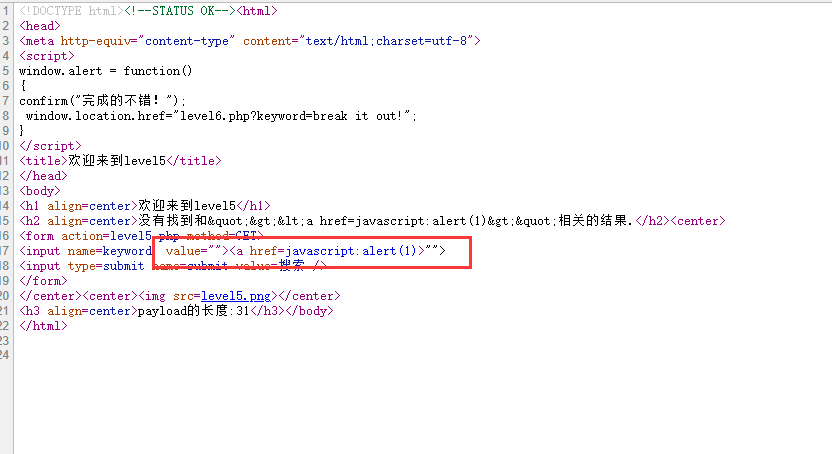Click the window.alert = function() line
Image resolution: width=832 pixels, height=454 pixels.
click(106, 71)
